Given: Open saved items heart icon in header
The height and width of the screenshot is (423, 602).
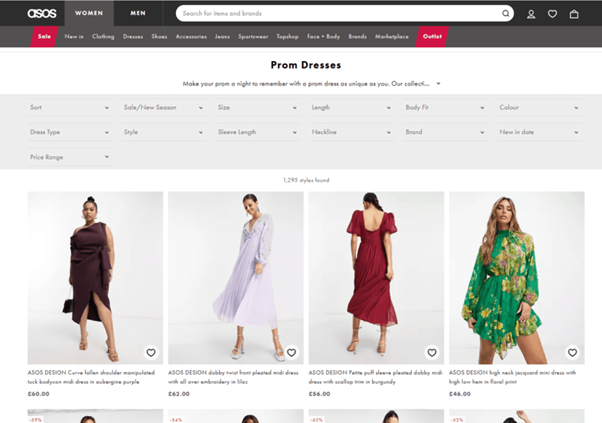Looking at the screenshot, I should point(552,14).
